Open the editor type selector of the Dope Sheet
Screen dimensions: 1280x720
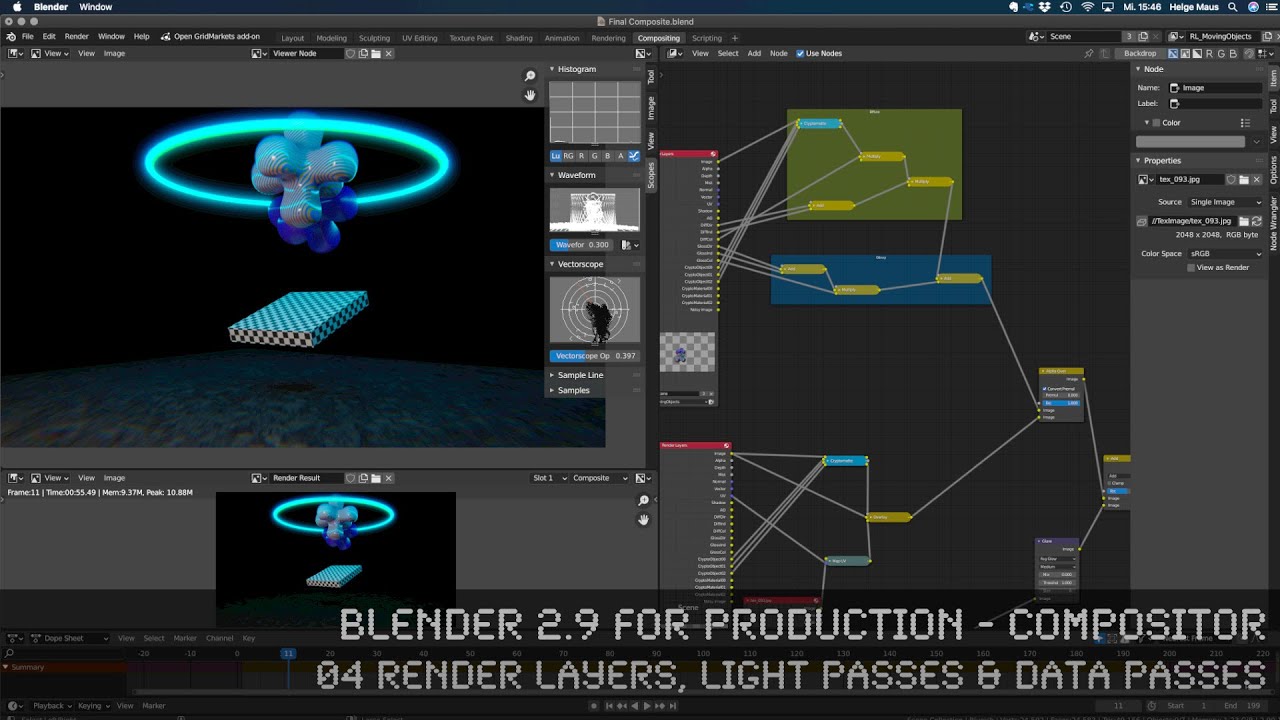[x=13, y=638]
